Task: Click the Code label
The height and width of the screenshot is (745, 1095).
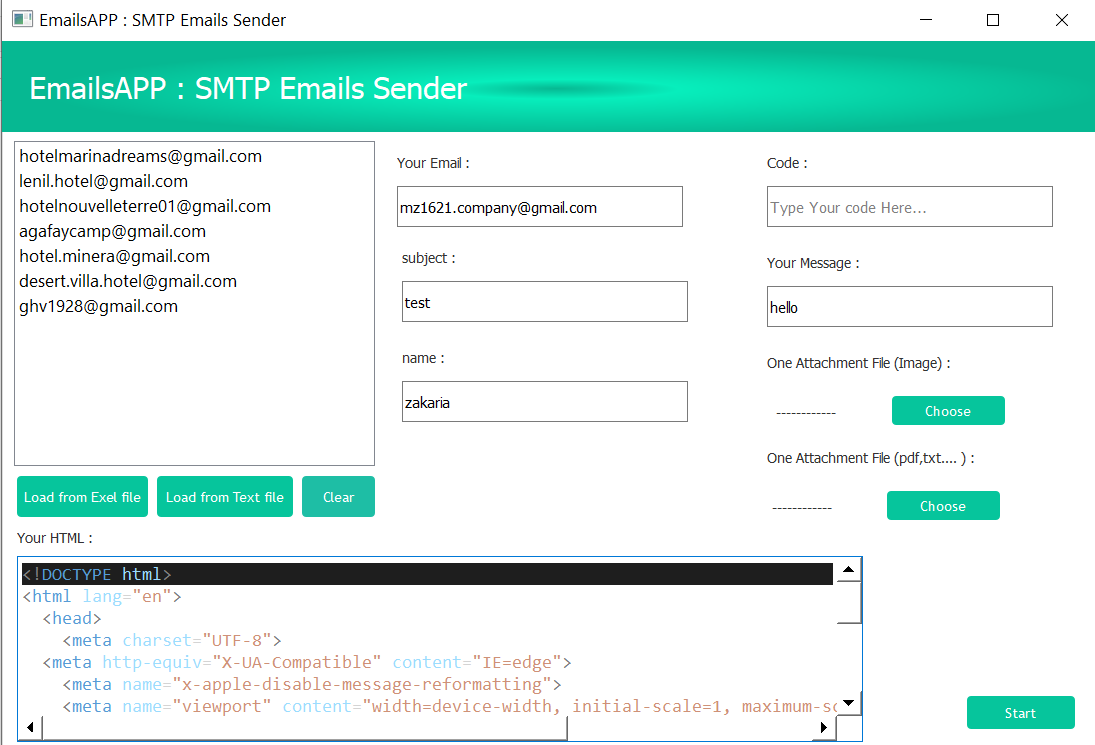Action: [x=787, y=163]
